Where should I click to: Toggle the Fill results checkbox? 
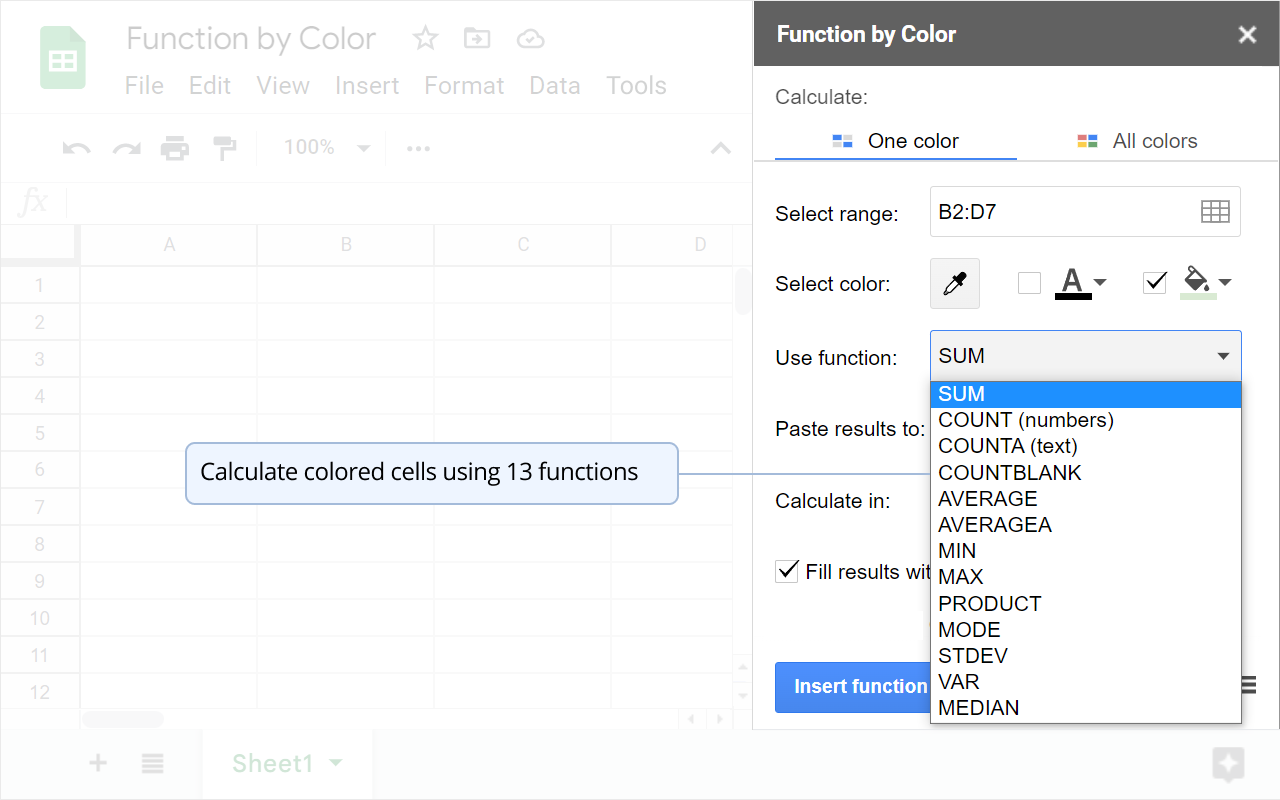pos(787,572)
